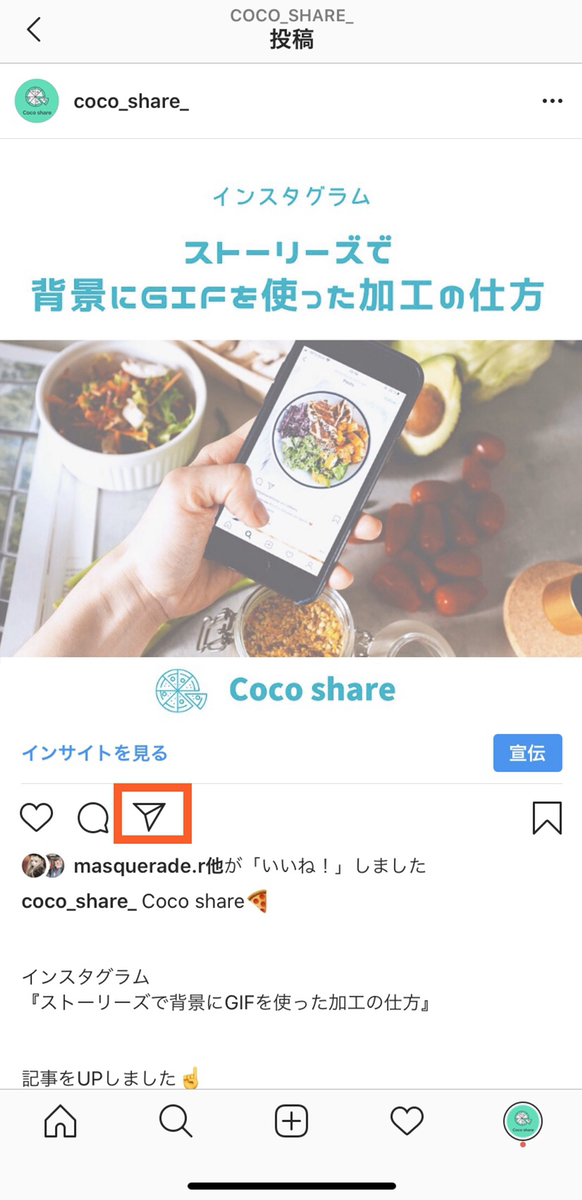The image size is (582, 1200).
Task: Save the post with bookmark icon
Action: [547, 818]
